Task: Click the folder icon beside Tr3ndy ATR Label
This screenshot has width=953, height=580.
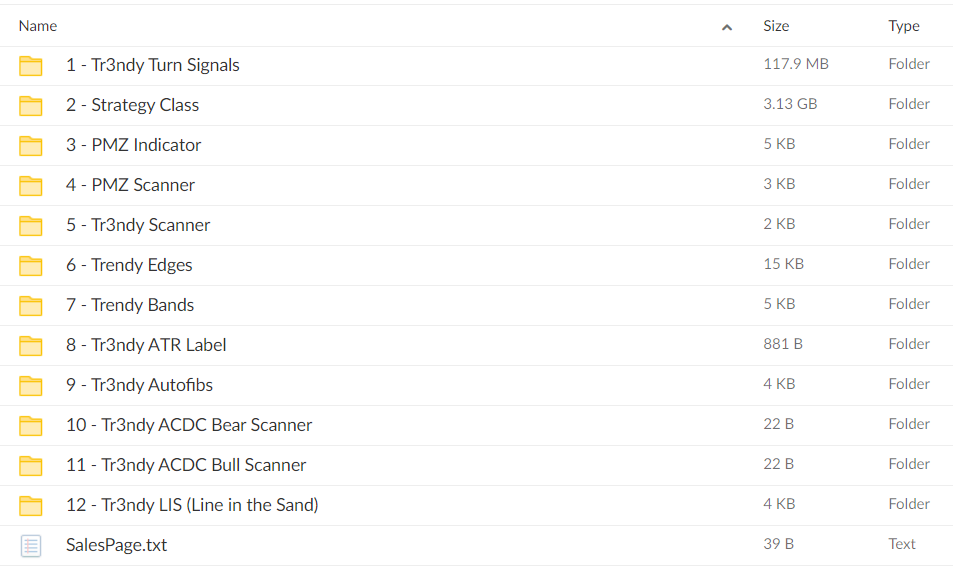Action: [x=31, y=346]
